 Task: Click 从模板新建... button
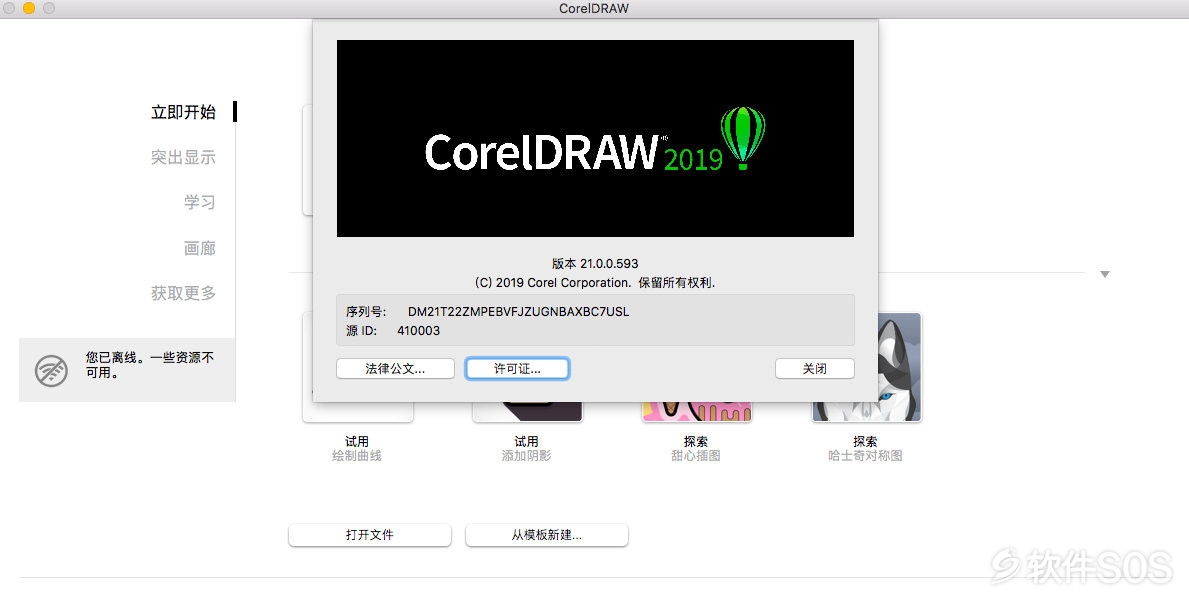coord(547,535)
